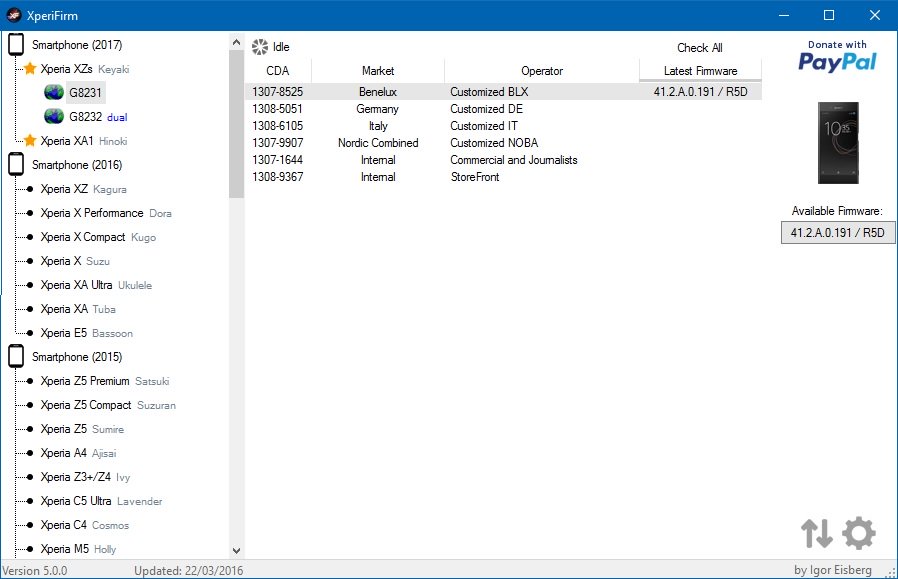Screen dimensions: 898x579
Task: Click the Customized BLX operator cell
Action: pos(489,92)
